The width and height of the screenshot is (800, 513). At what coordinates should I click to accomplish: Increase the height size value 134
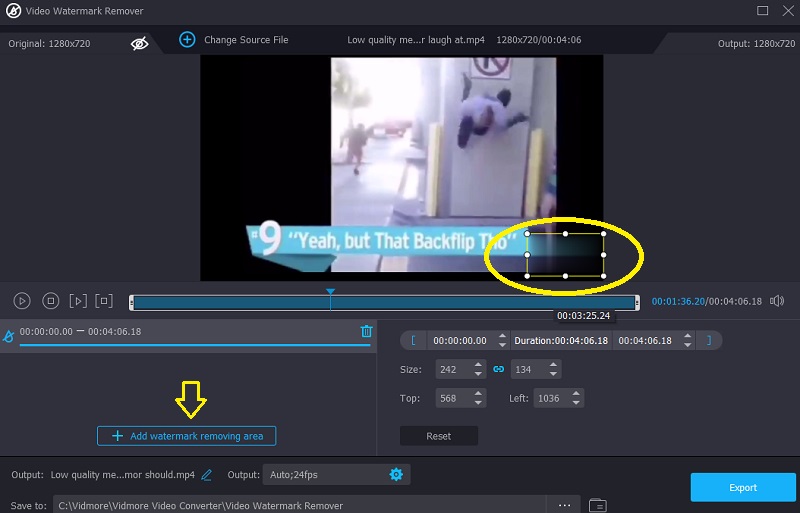click(x=553, y=365)
